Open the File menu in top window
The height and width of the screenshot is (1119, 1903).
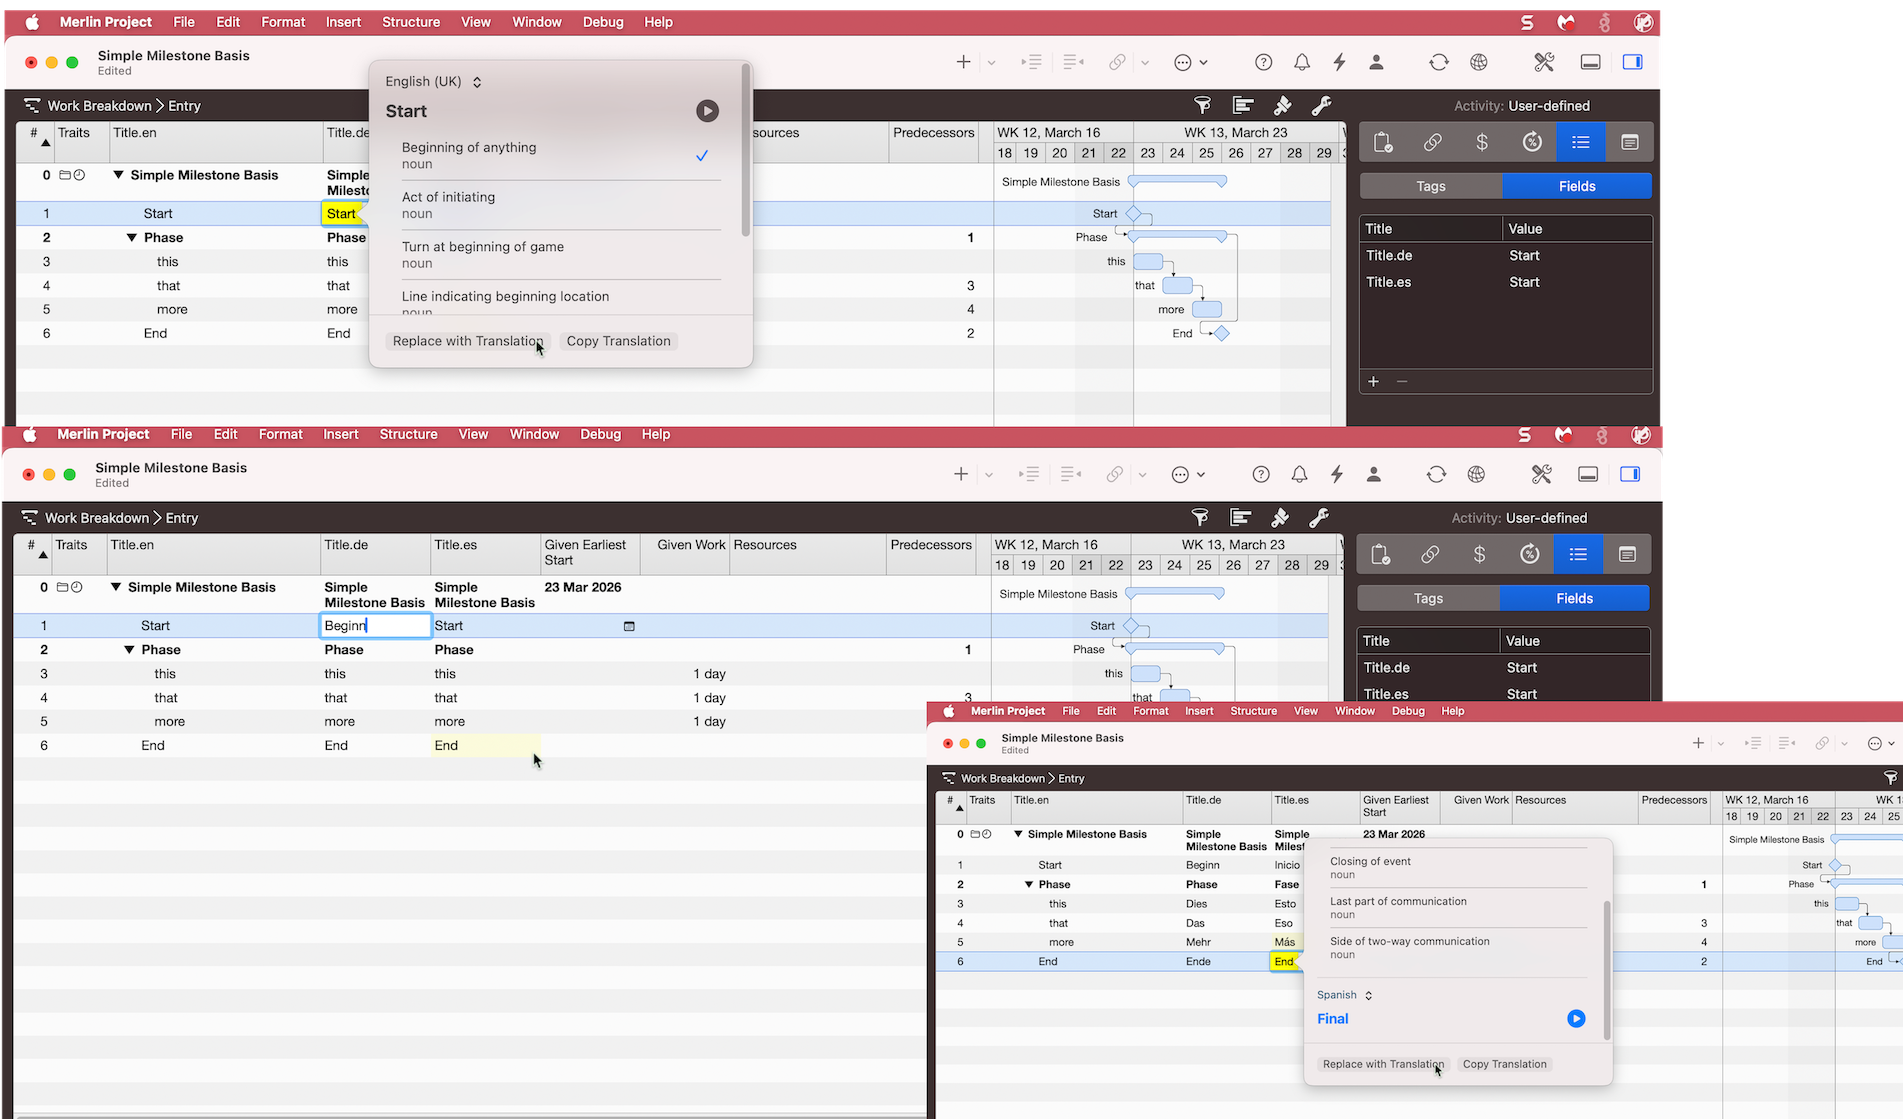[184, 22]
